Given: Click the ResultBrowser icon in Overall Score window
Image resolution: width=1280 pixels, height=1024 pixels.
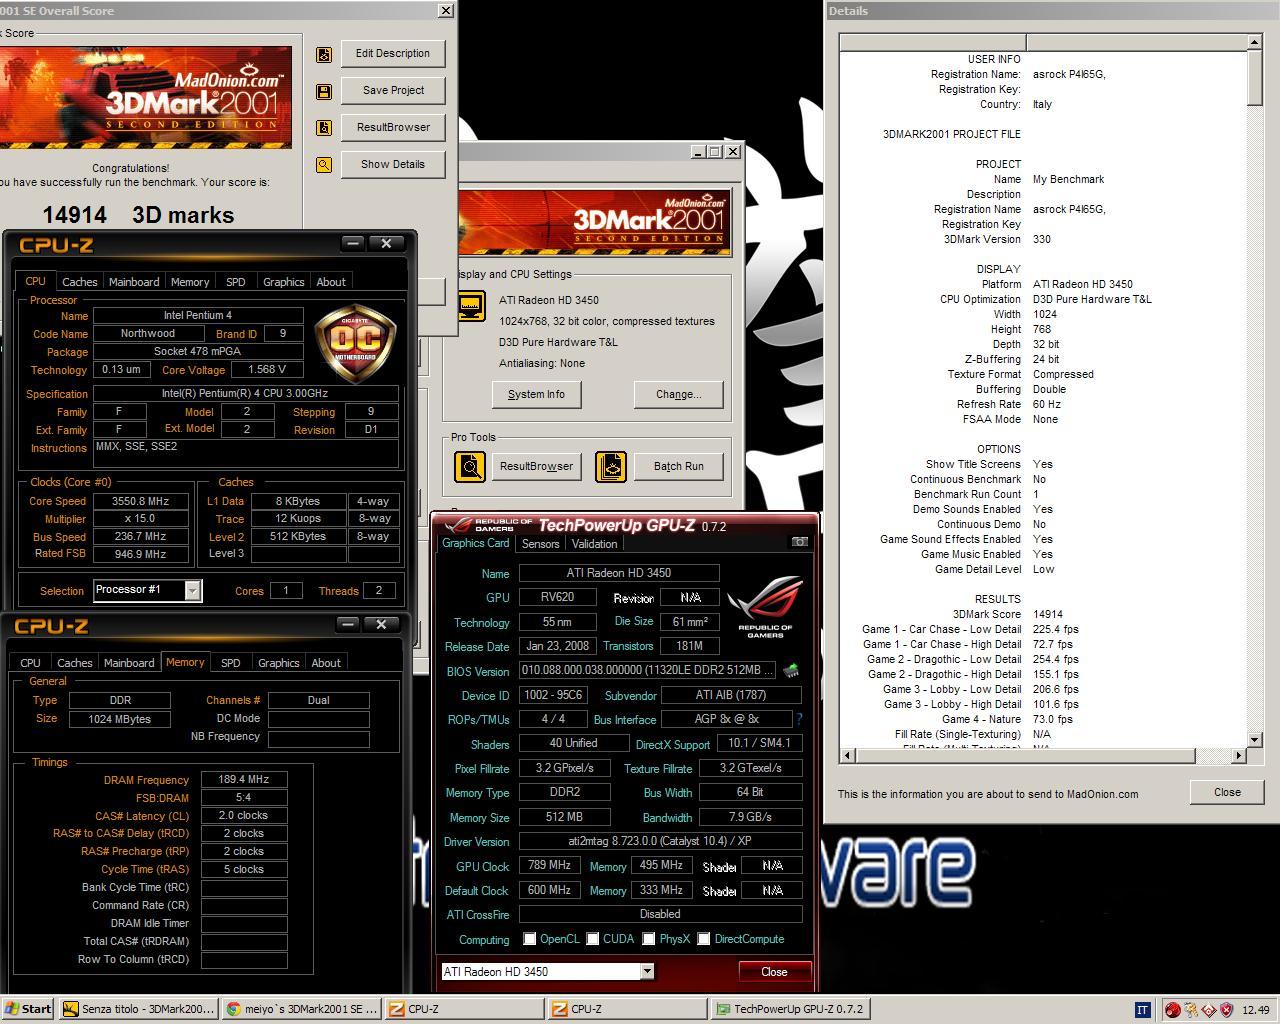Looking at the screenshot, I should tap(324, 128).
